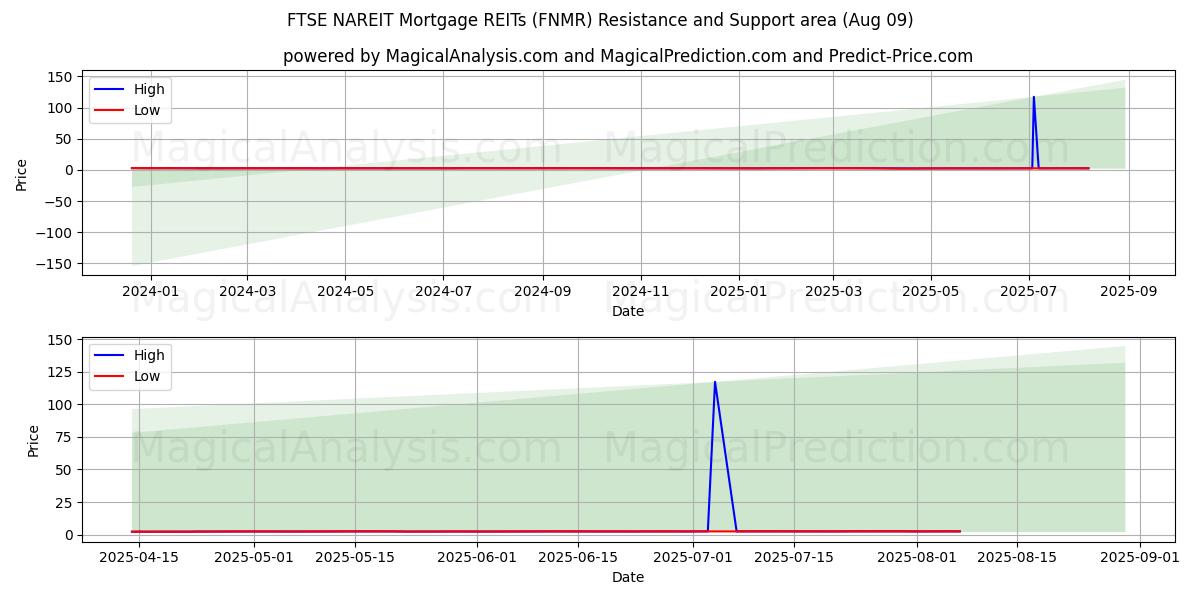Click the '150' y-axis label in top chart

62,77
